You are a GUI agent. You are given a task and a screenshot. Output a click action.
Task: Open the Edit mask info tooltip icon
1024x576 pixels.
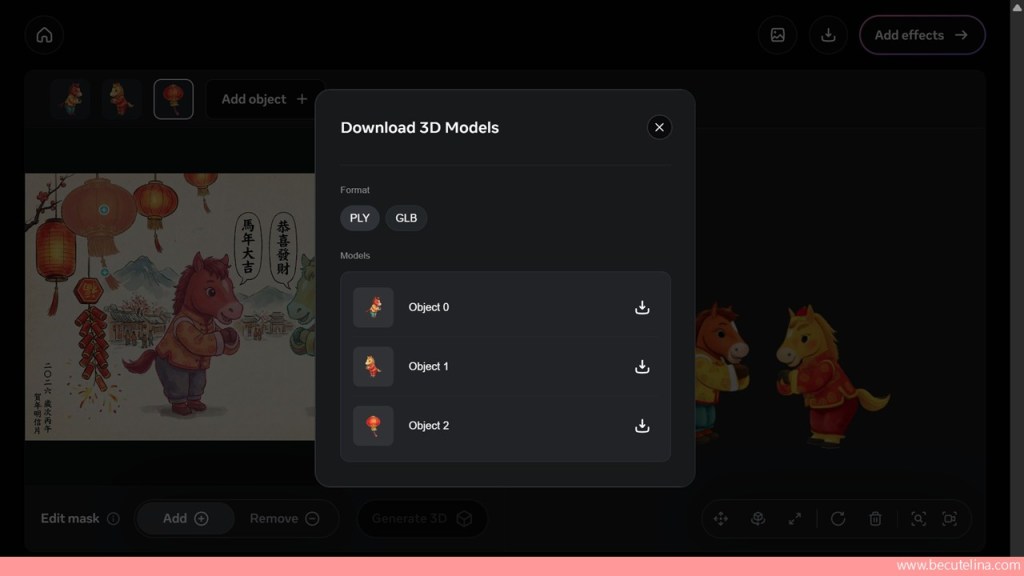tap(113, 519)
